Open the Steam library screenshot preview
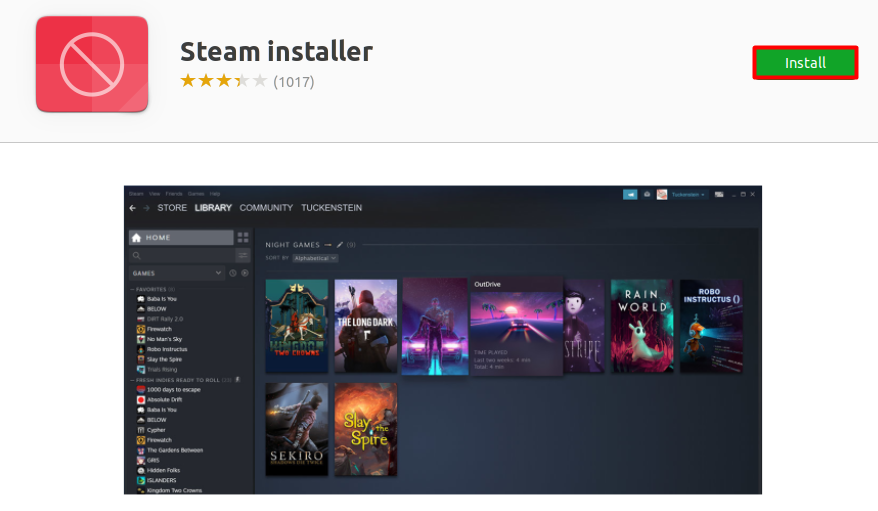 442,340
